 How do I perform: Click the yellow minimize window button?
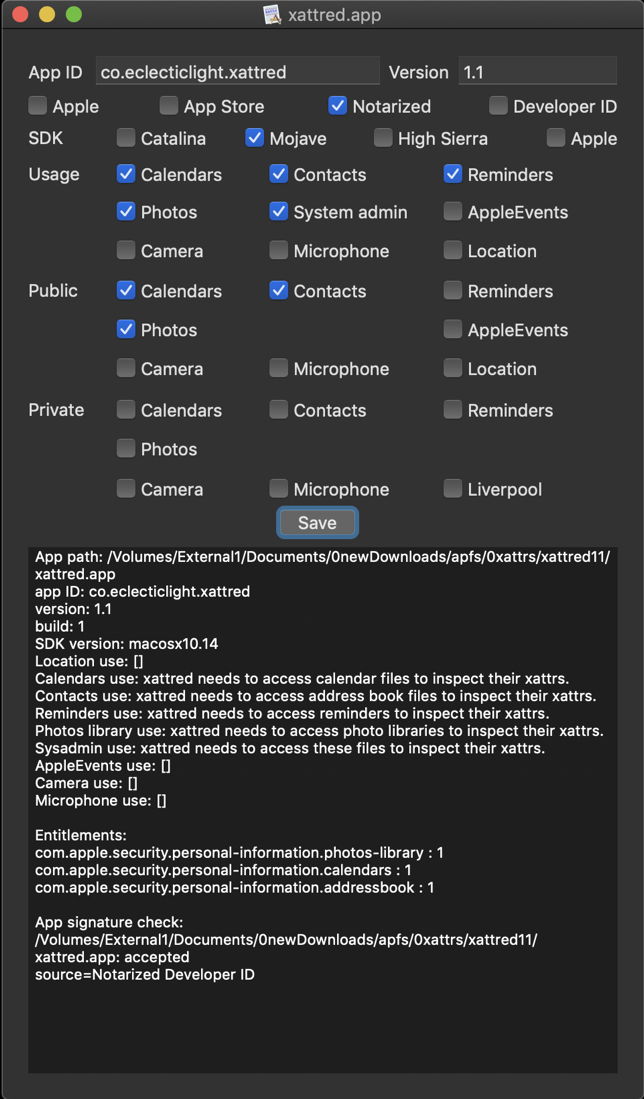[x=46, y=15]
